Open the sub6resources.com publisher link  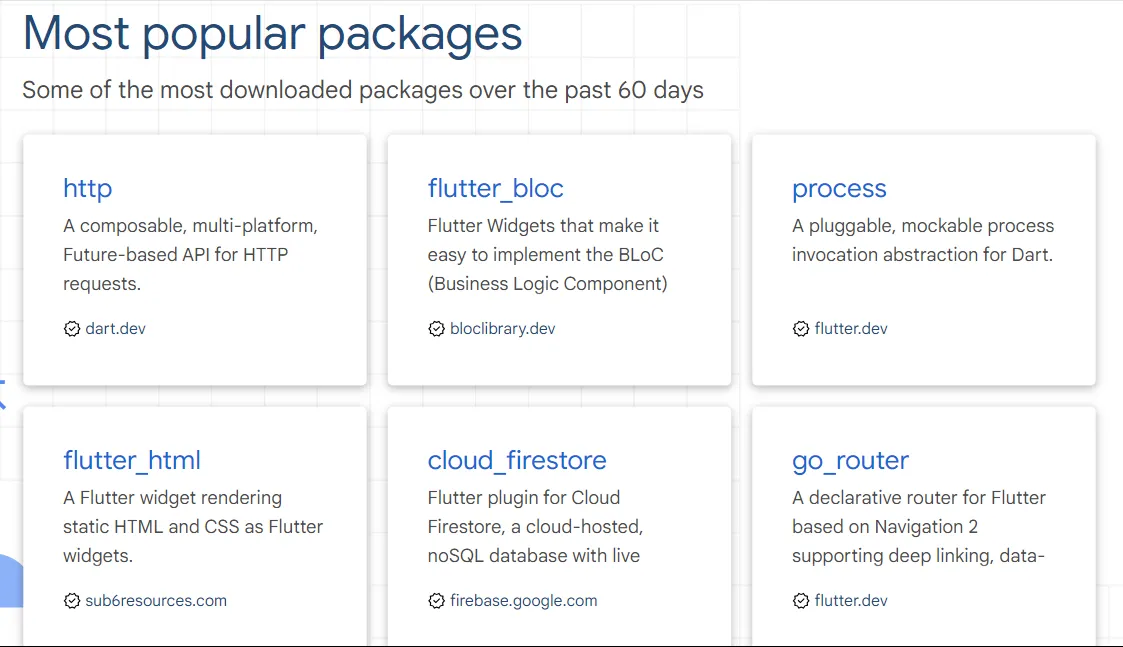pos(156,601)
